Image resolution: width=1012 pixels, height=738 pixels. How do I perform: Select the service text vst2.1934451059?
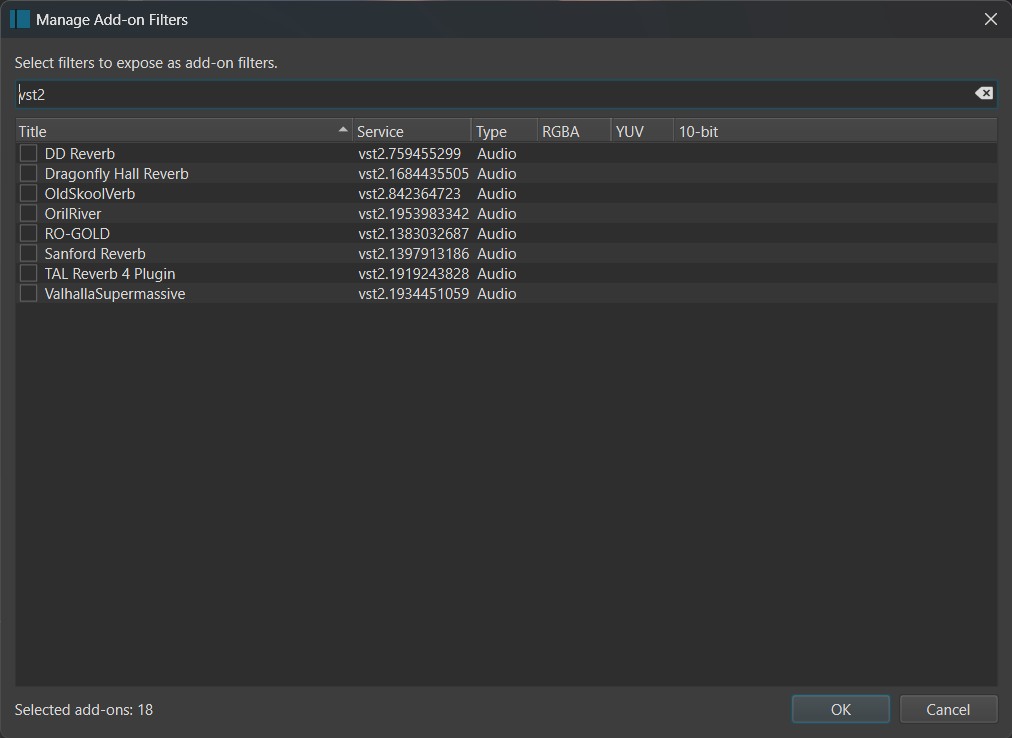click(x=414, y=294)
